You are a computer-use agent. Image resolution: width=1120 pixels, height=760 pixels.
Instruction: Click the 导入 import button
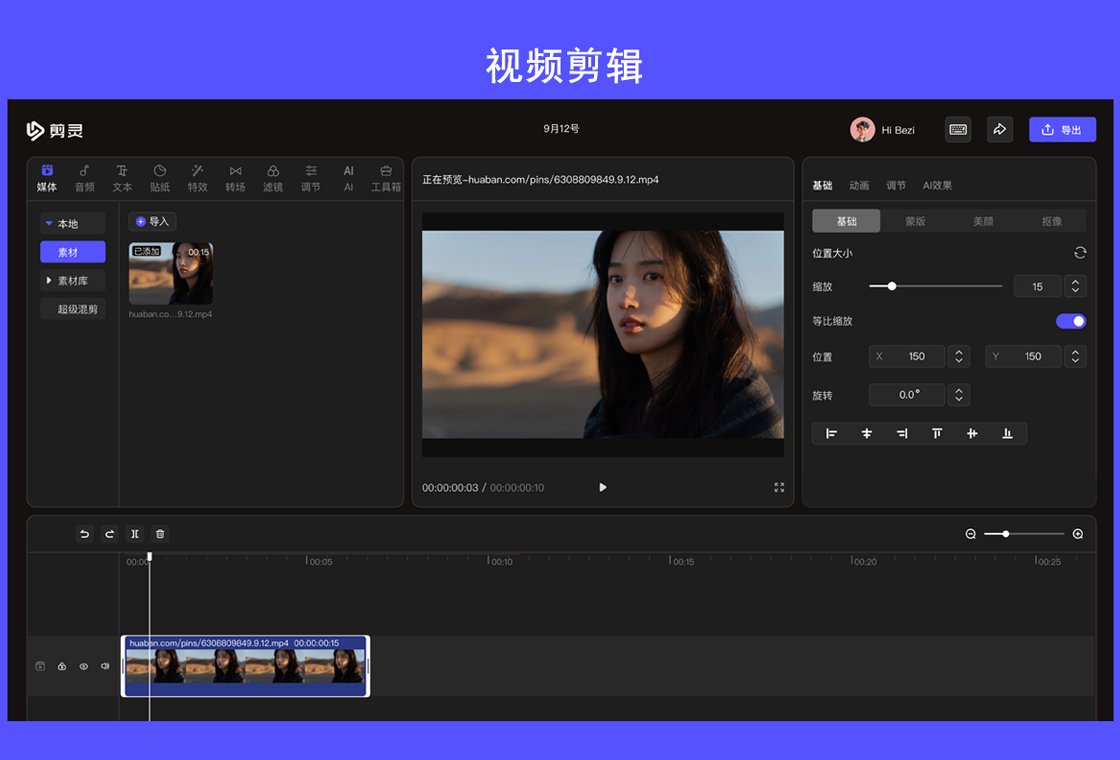[152, 221]
